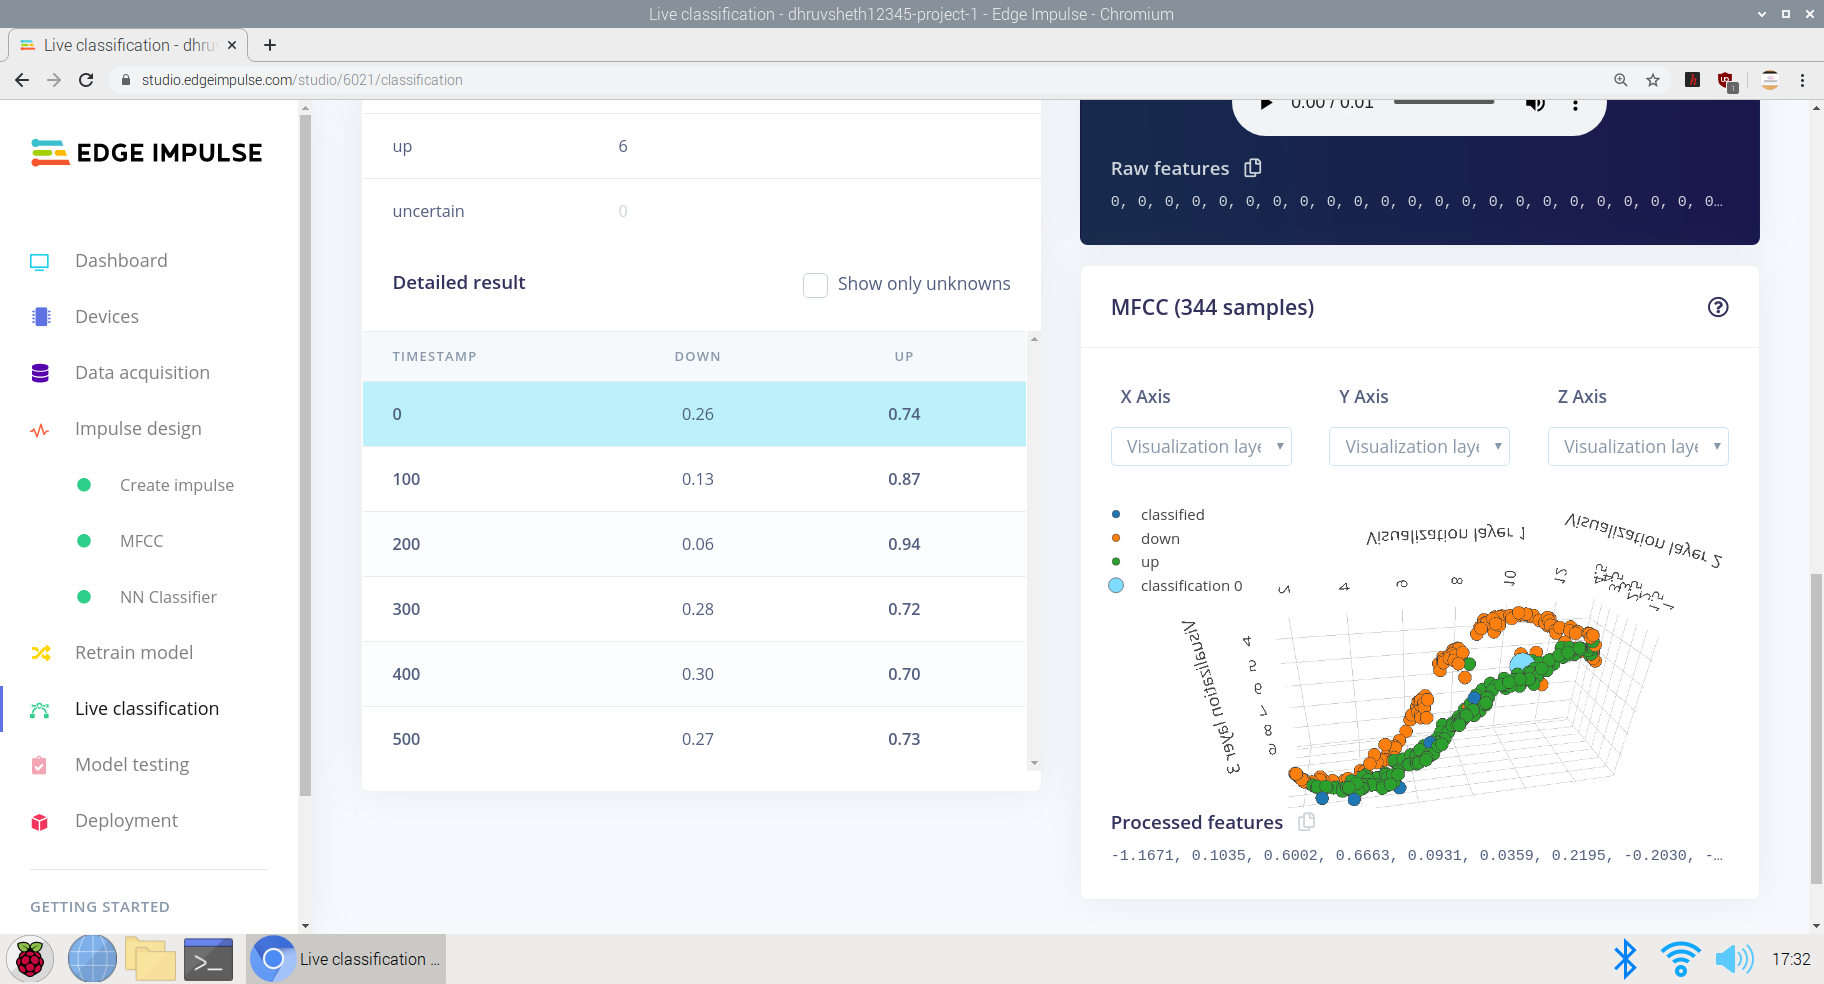Bookmark this page with the star icon
The width and height of the screenshot is (1824, 984).
[1653, 80]
